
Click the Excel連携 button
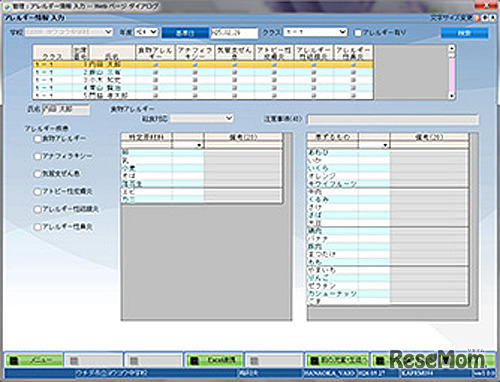(214, 361)
